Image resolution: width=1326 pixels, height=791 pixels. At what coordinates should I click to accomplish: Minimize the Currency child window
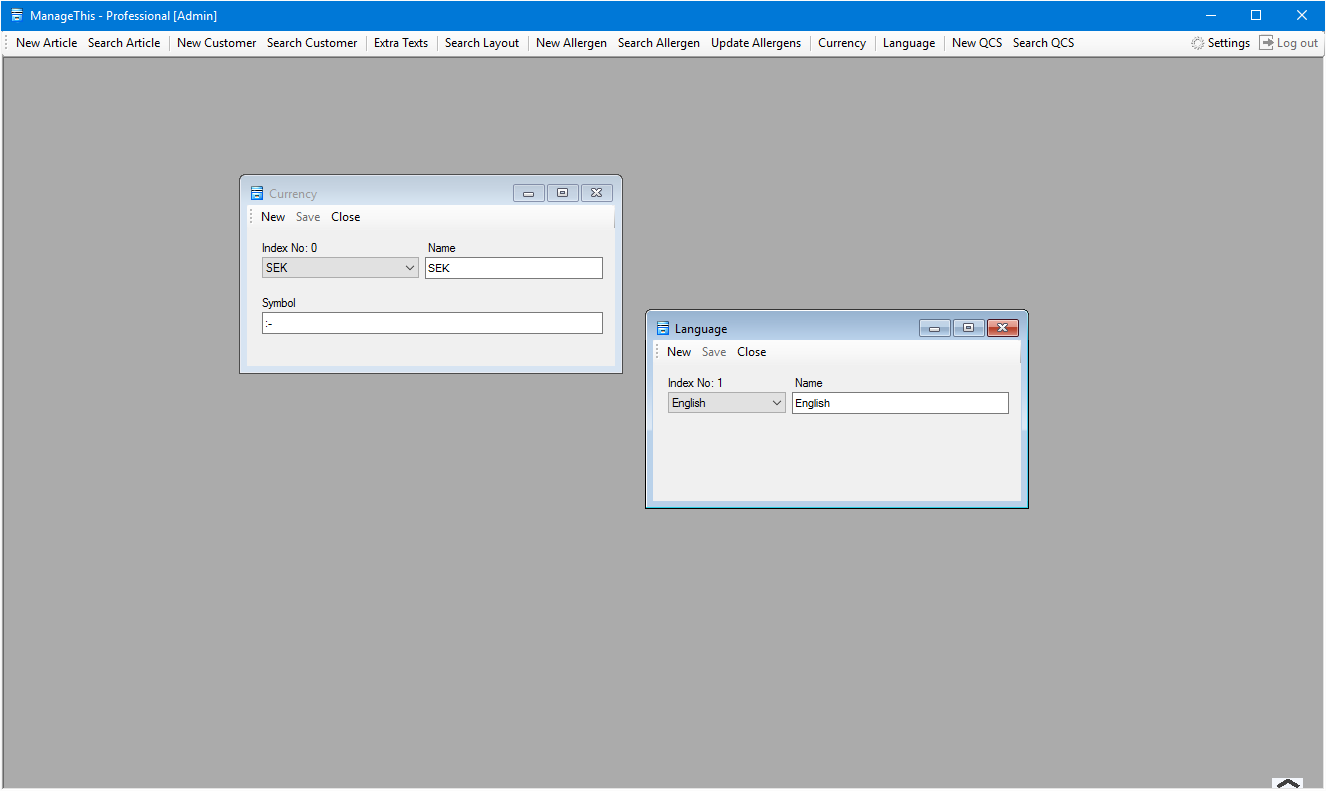click(x=528, y=193)
